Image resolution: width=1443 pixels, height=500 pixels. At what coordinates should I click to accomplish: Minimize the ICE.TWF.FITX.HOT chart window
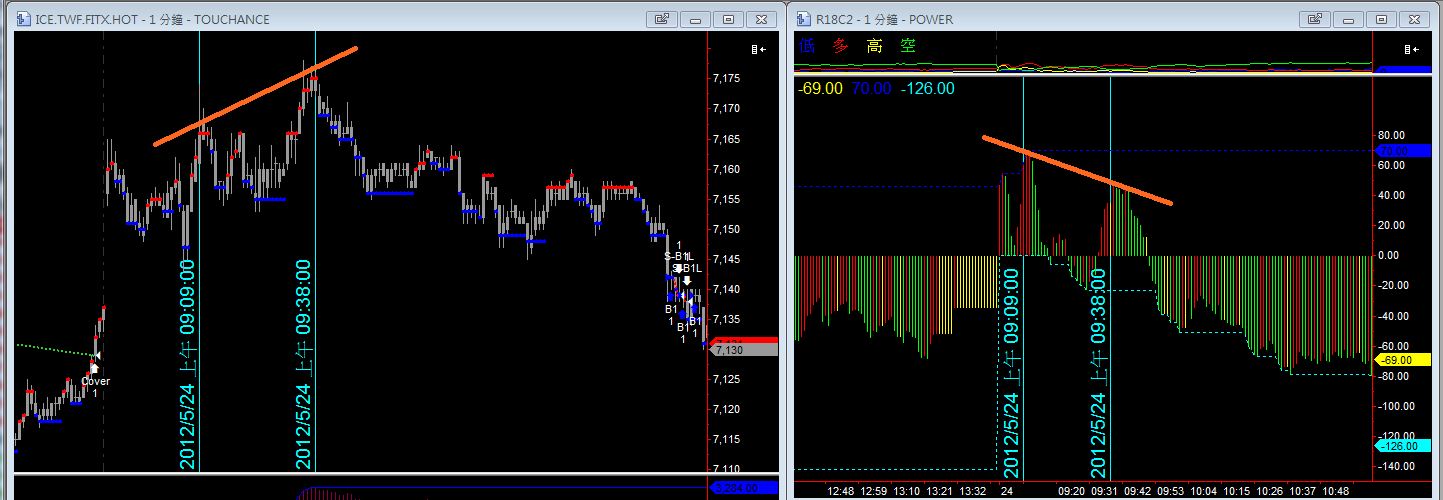[696, 19]
